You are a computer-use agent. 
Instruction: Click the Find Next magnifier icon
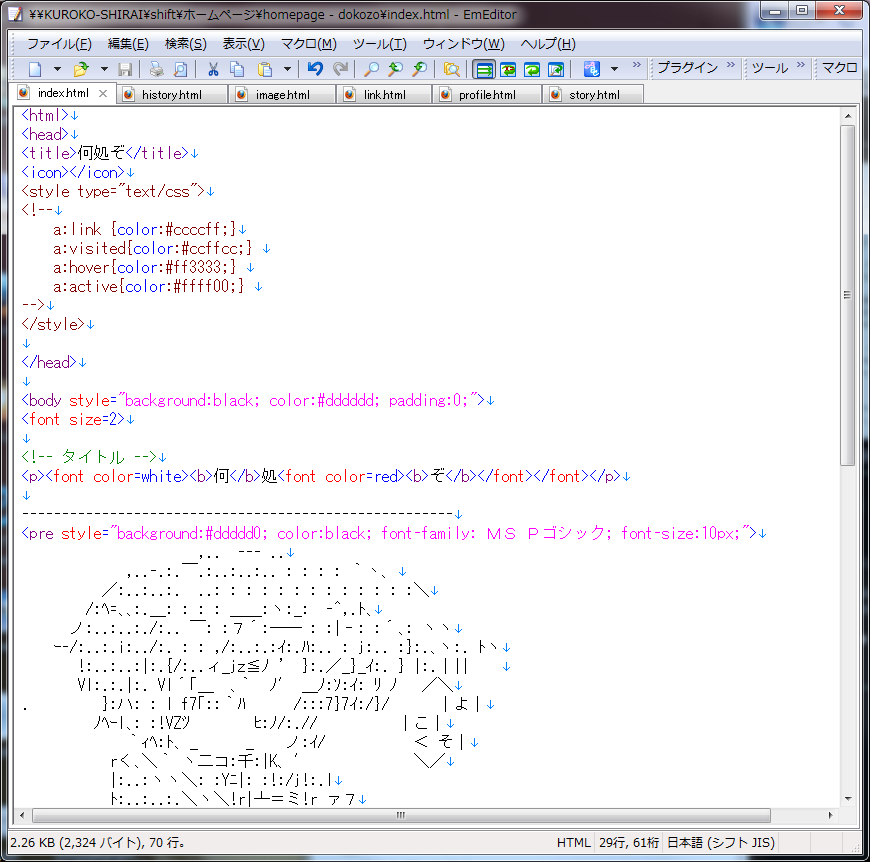point(420,69)
